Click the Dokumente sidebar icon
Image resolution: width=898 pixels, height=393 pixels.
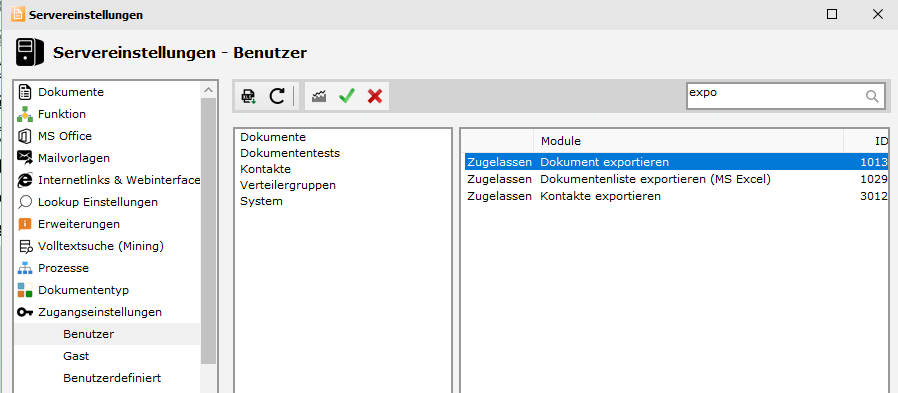click(x=25, y=92)
